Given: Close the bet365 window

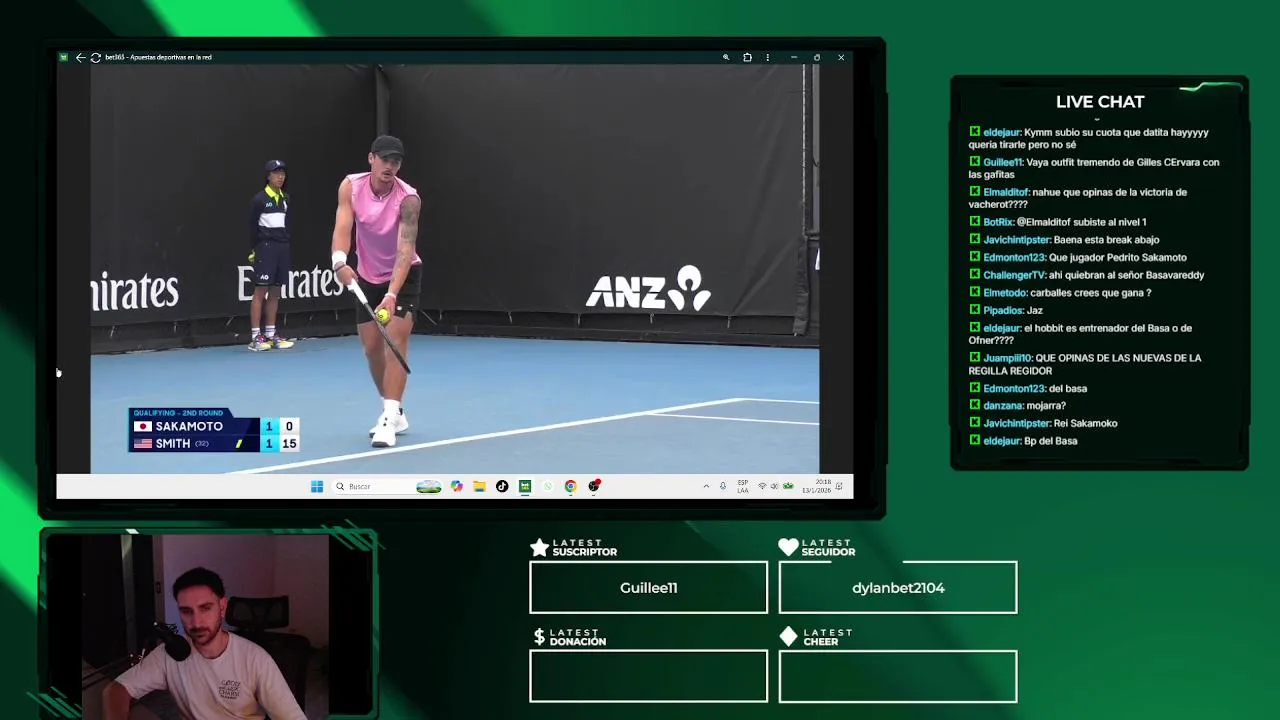Looking at the screenshot, I should pos(841,57).
